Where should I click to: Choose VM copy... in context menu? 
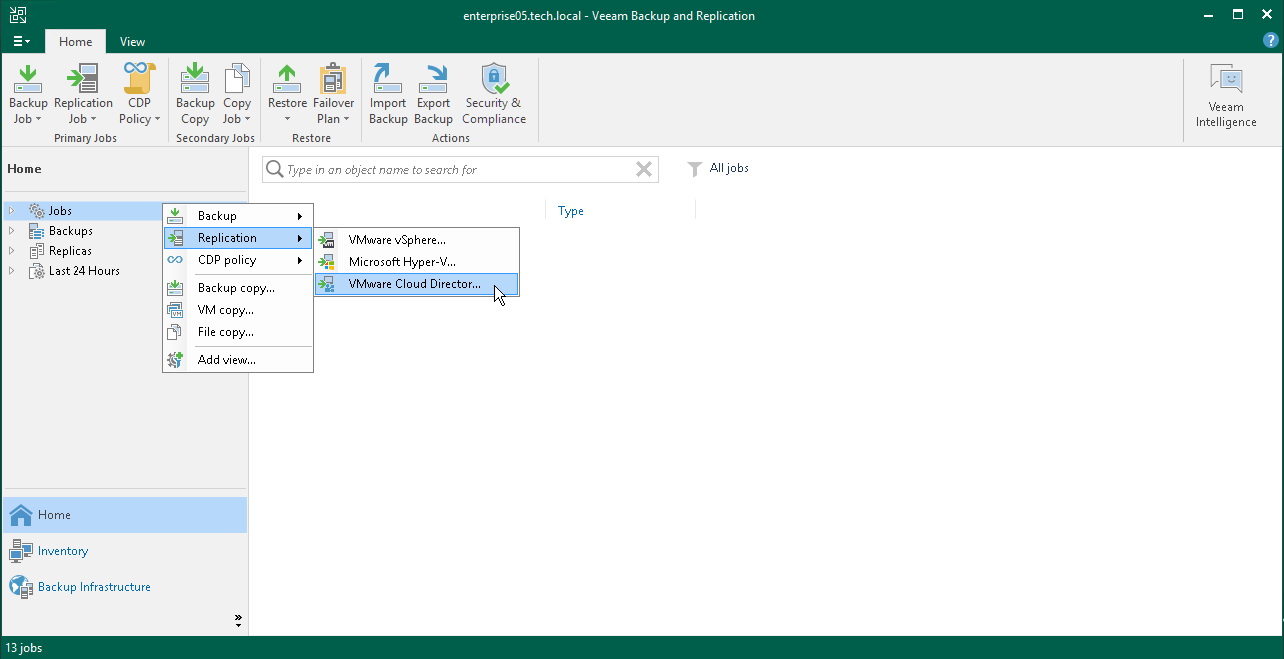(x=238, y=310)
